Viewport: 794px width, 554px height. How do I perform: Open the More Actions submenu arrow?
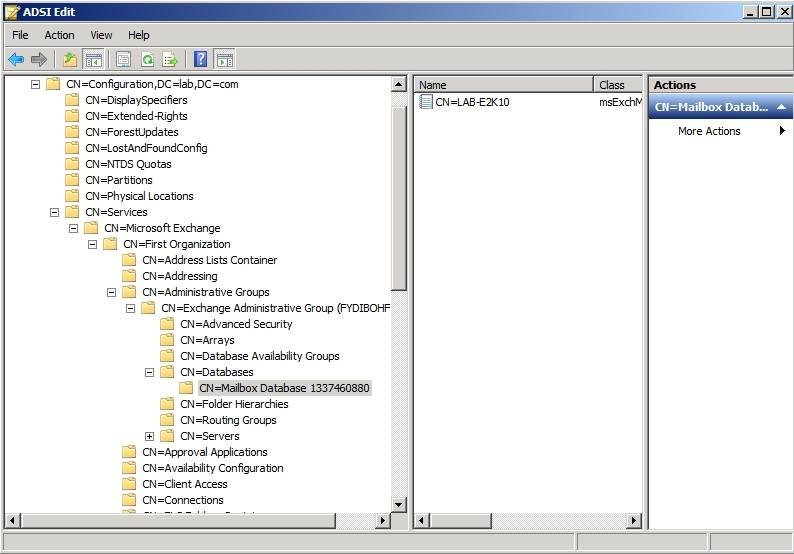(782, 131)
